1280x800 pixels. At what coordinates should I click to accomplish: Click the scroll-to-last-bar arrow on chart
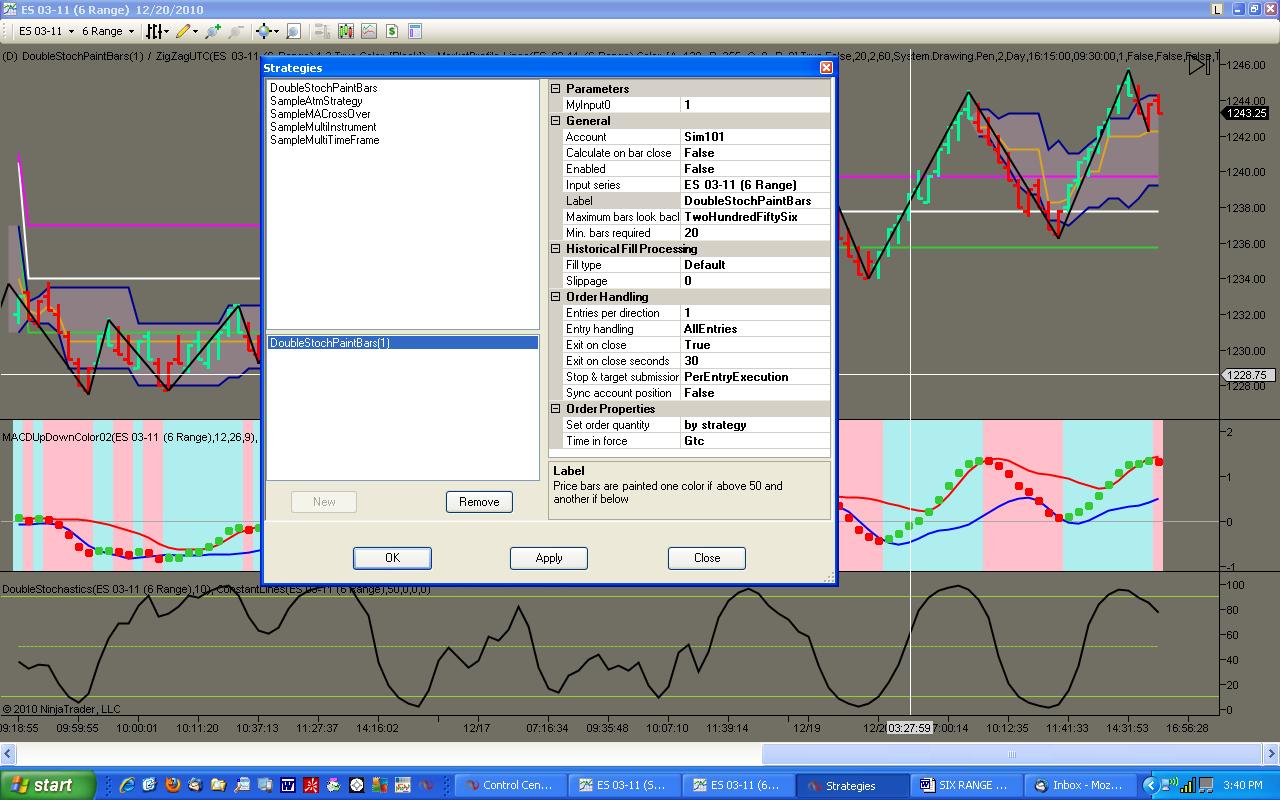(x=1199, y=66)
